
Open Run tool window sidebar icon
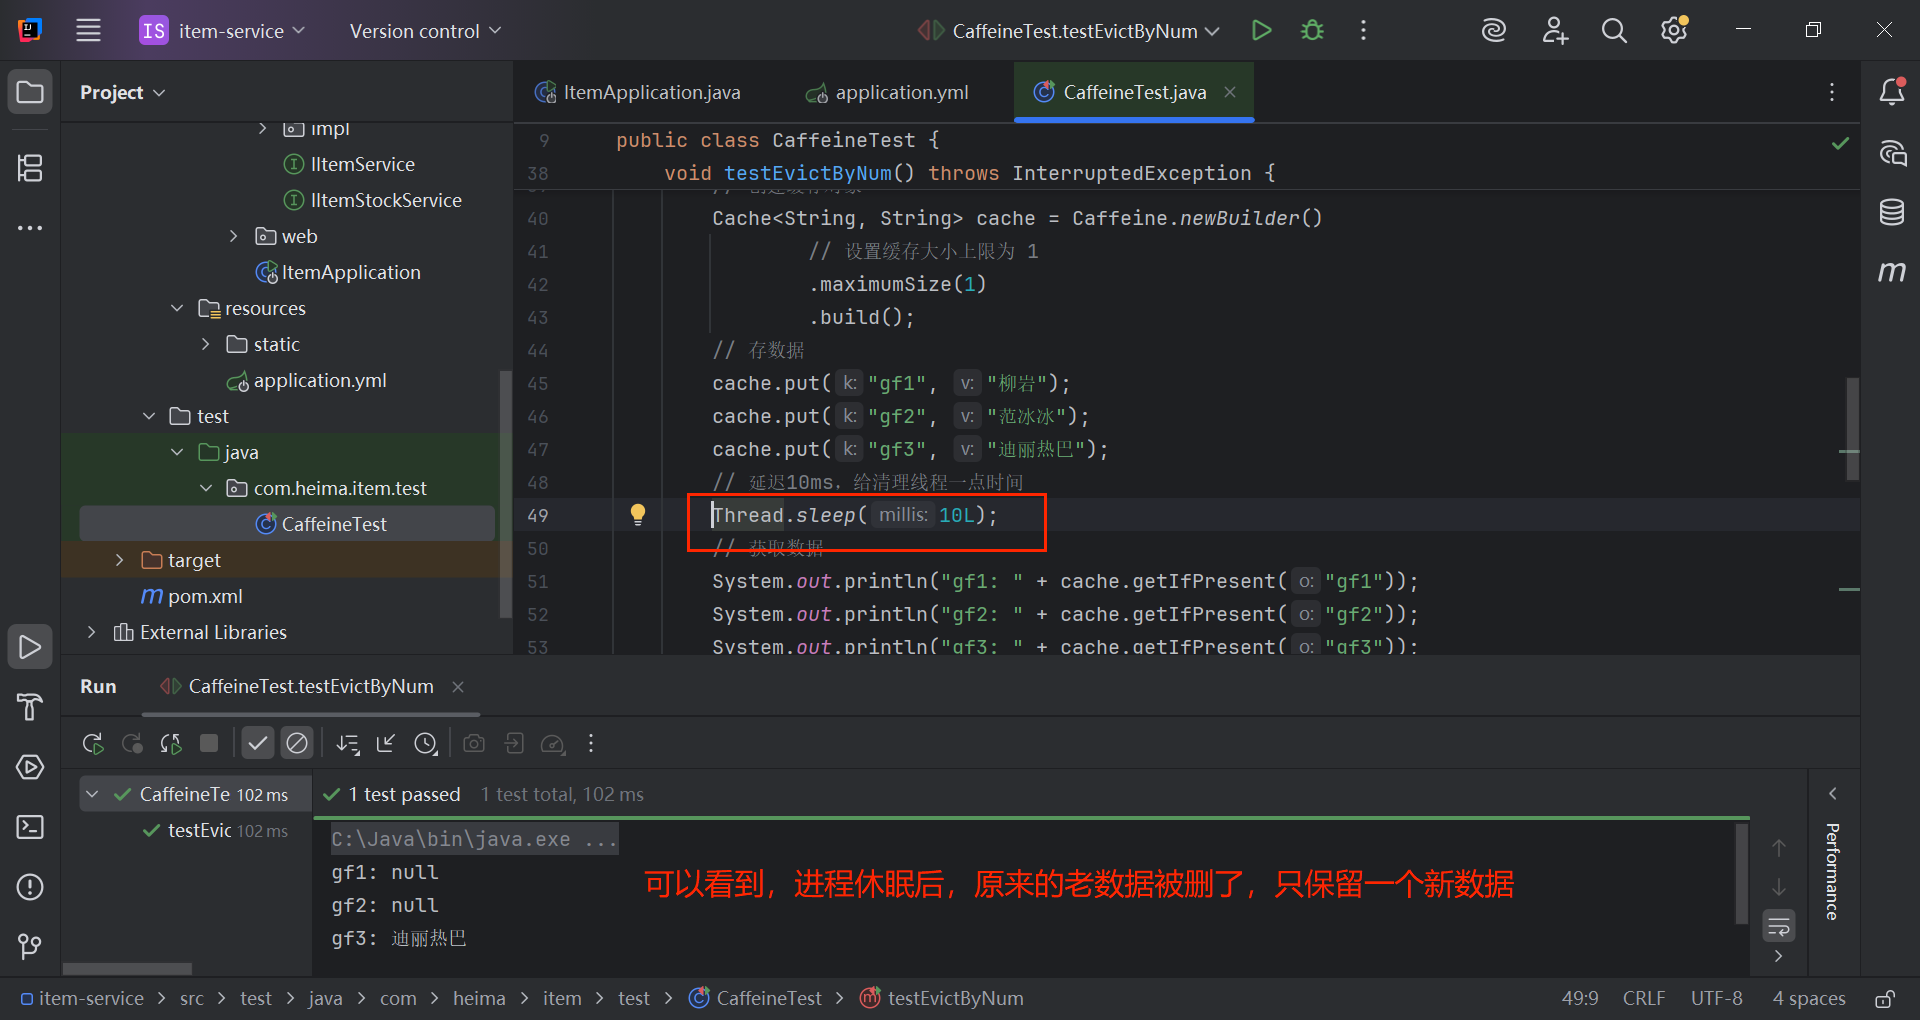(x=30, y=647)
